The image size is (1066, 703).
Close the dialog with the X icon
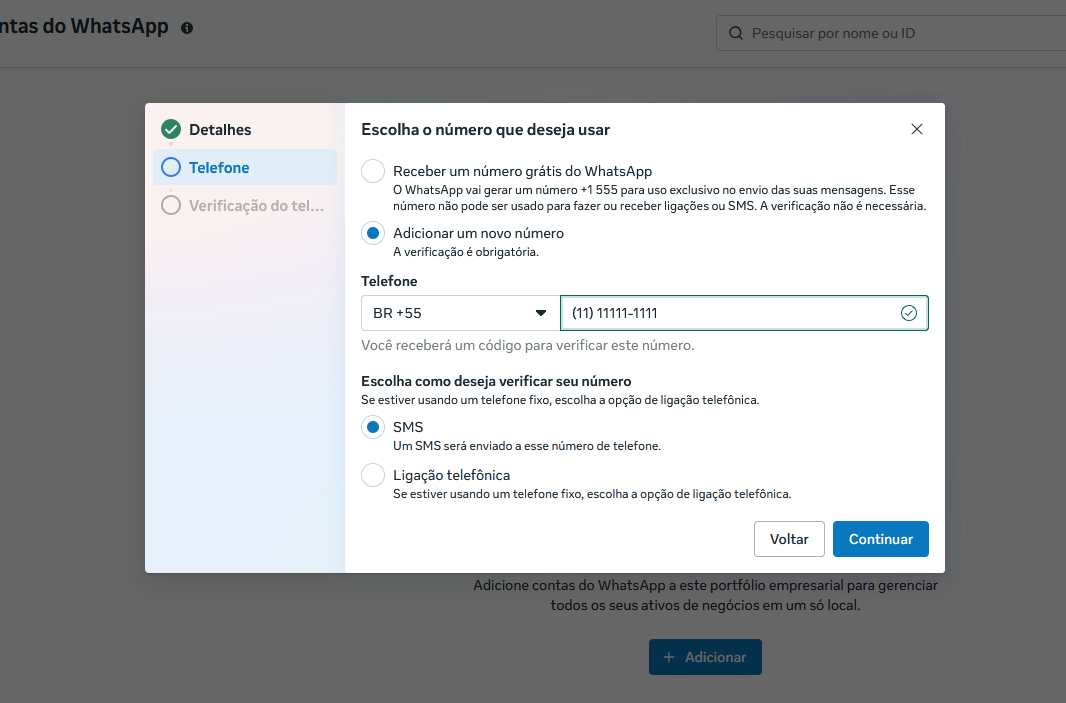pos(917,129)
